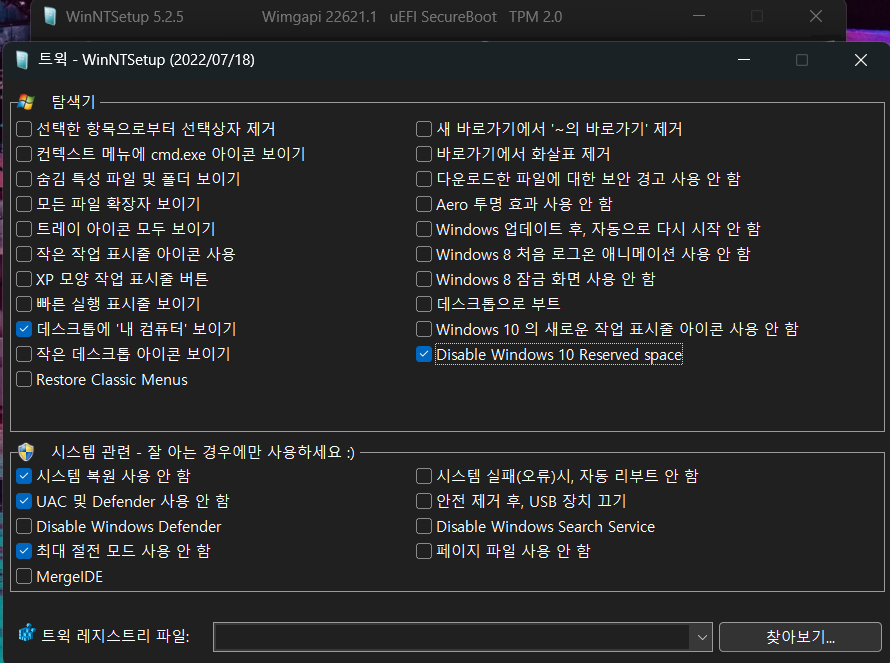Image resolution: width=890 pixels, height=663 pixels.
Task: Open the 트윅 레지스트리 파일 dropdown arrow
Action: [702, 637]
